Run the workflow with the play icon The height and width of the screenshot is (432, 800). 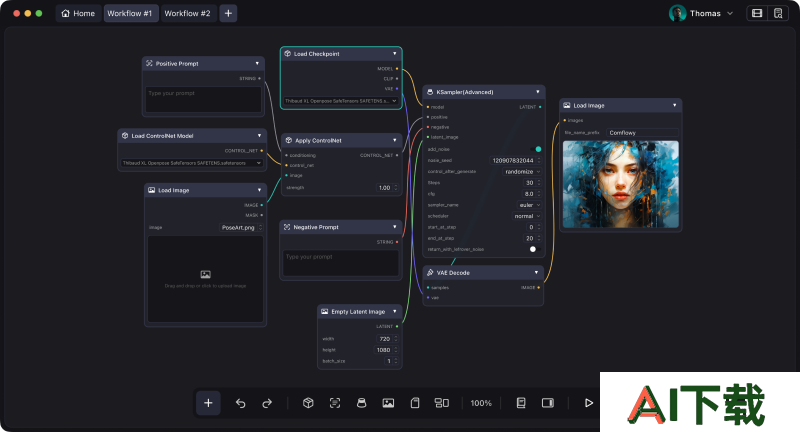click(589, 403)
